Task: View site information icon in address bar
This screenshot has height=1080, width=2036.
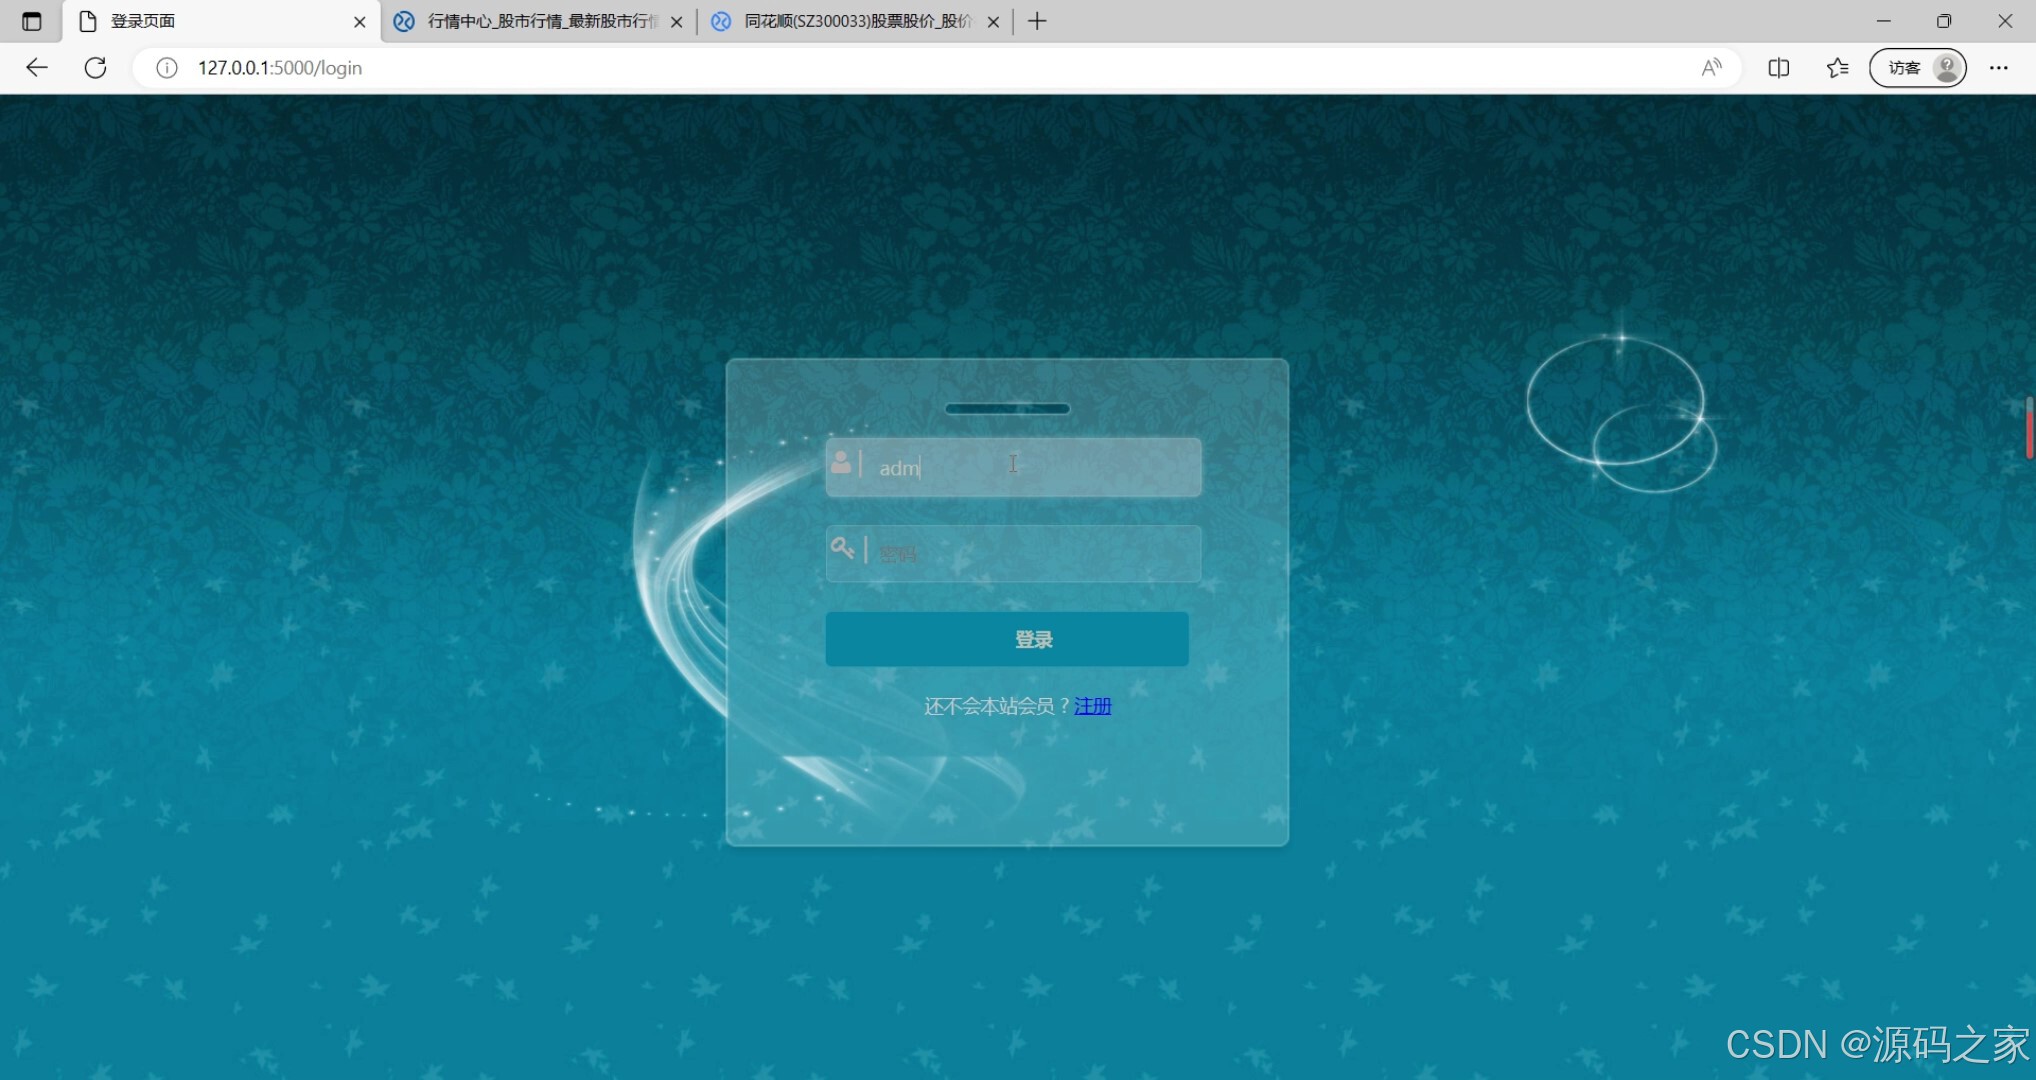Action: click(x=167, y=68)
